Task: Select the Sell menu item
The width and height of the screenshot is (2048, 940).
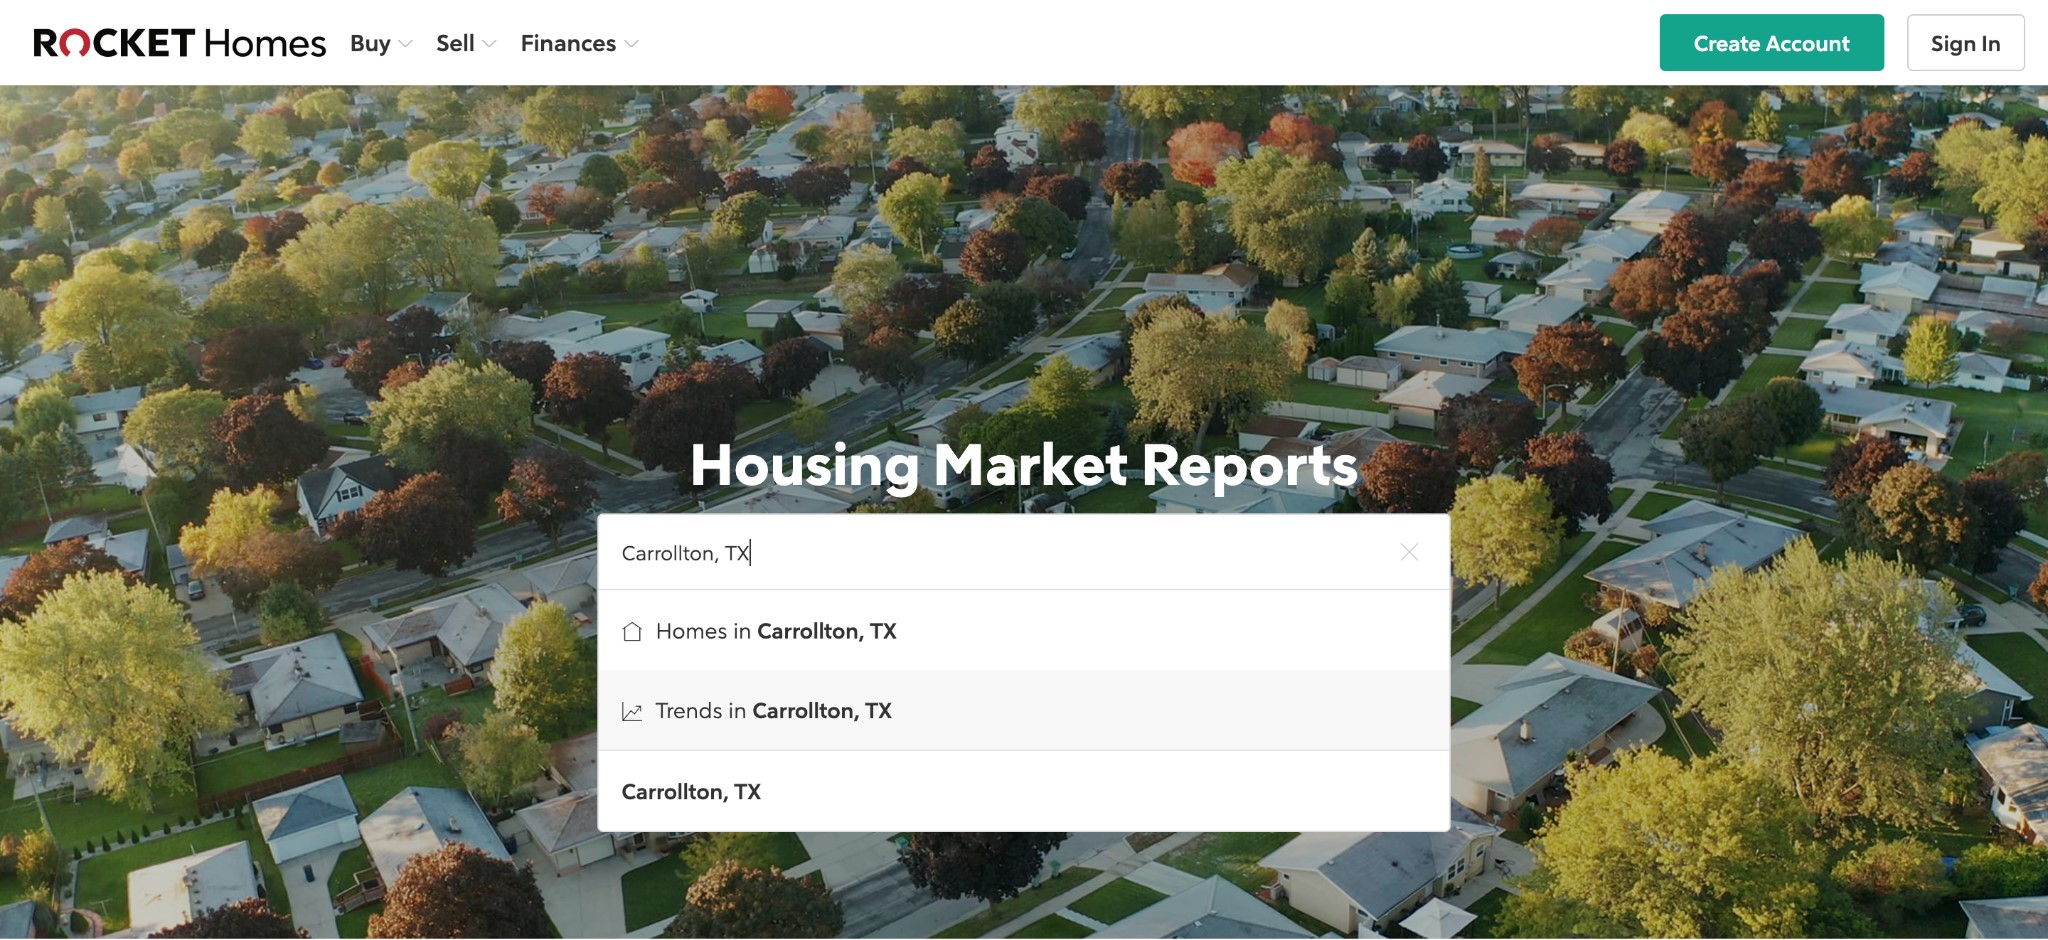Action: pyautogui.click(x=457, y=43)
